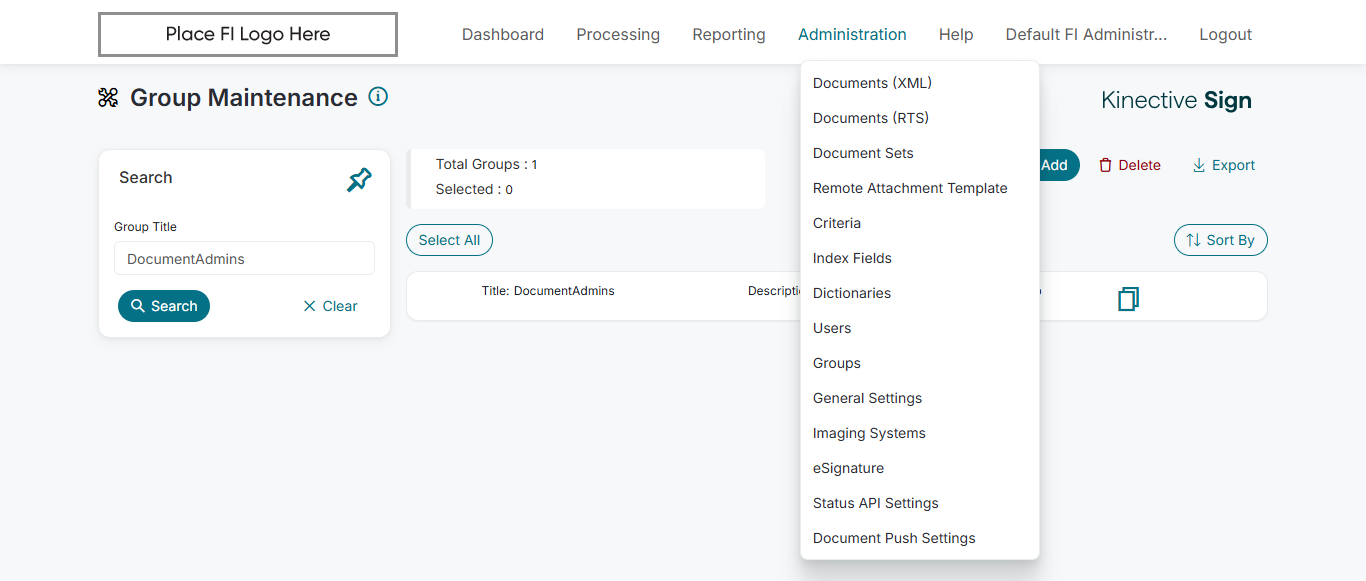
Task: Click the info icon beside Group Maintenance
Action: [x=378, y=97]
